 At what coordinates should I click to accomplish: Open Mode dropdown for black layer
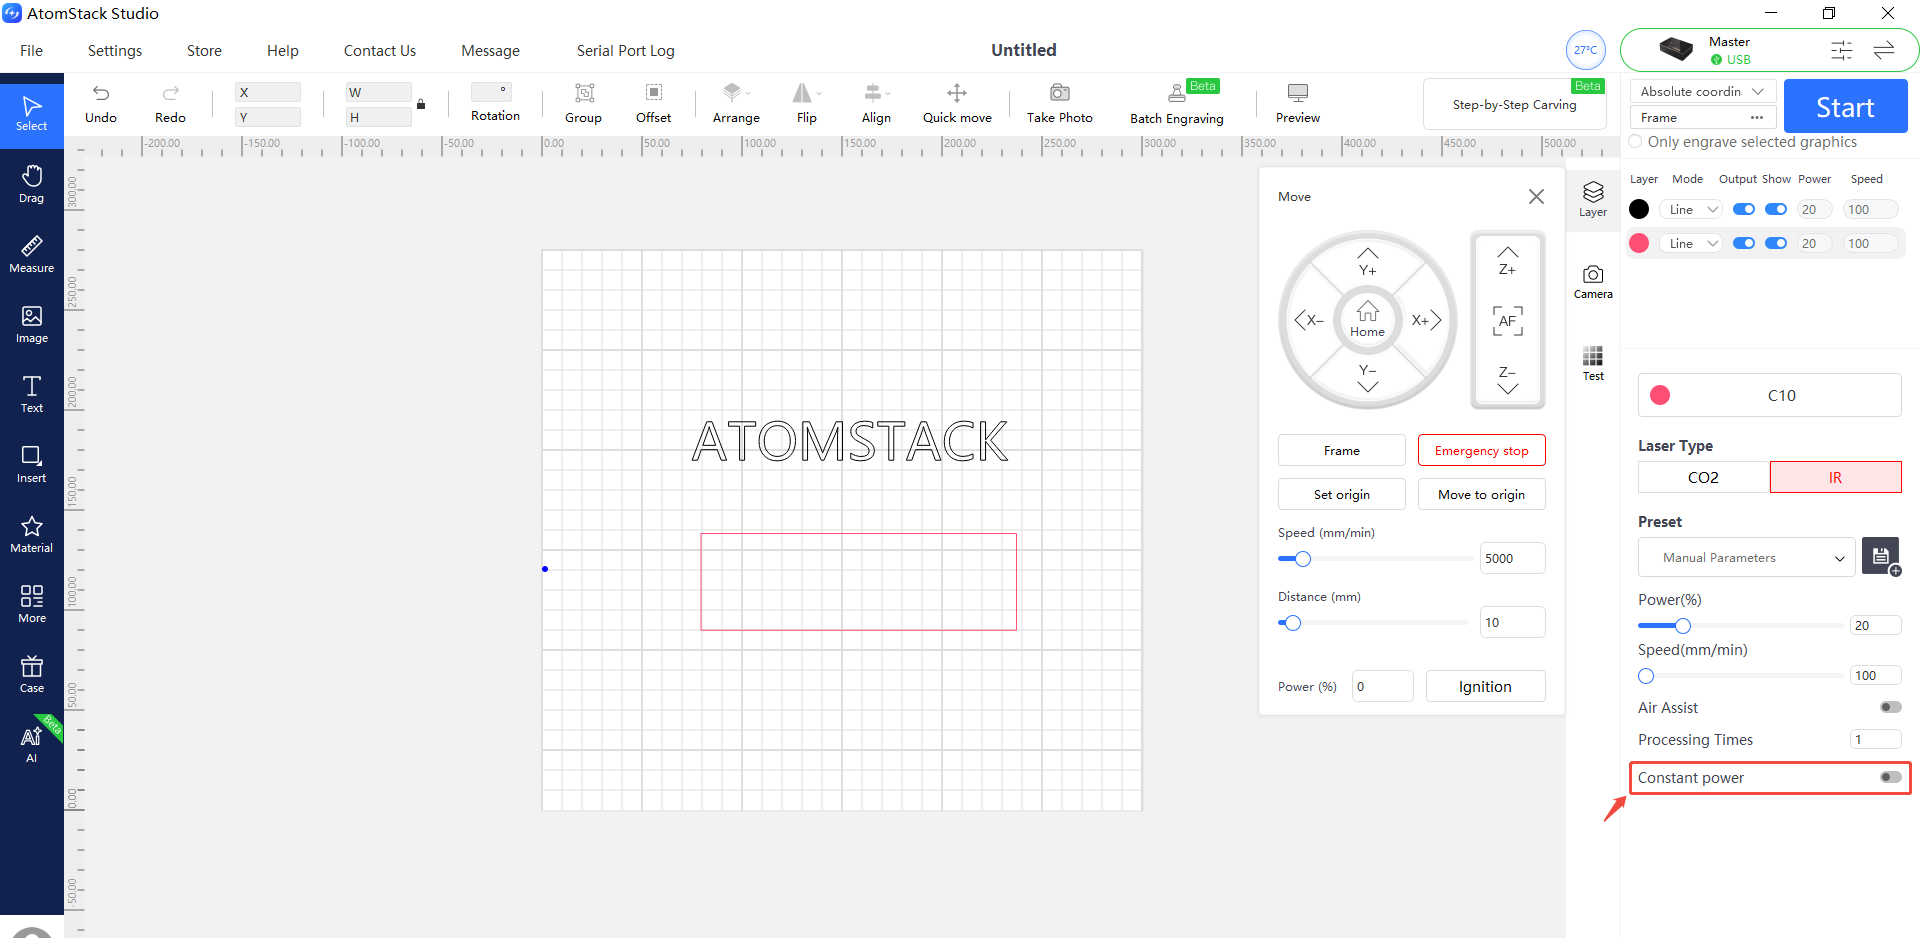coord(1692,209)
